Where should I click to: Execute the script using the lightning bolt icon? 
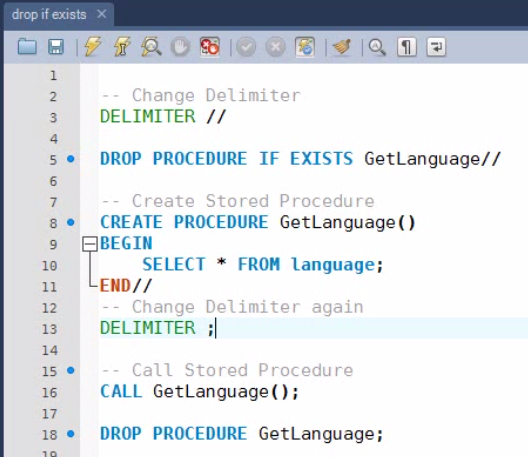[92, 46]
